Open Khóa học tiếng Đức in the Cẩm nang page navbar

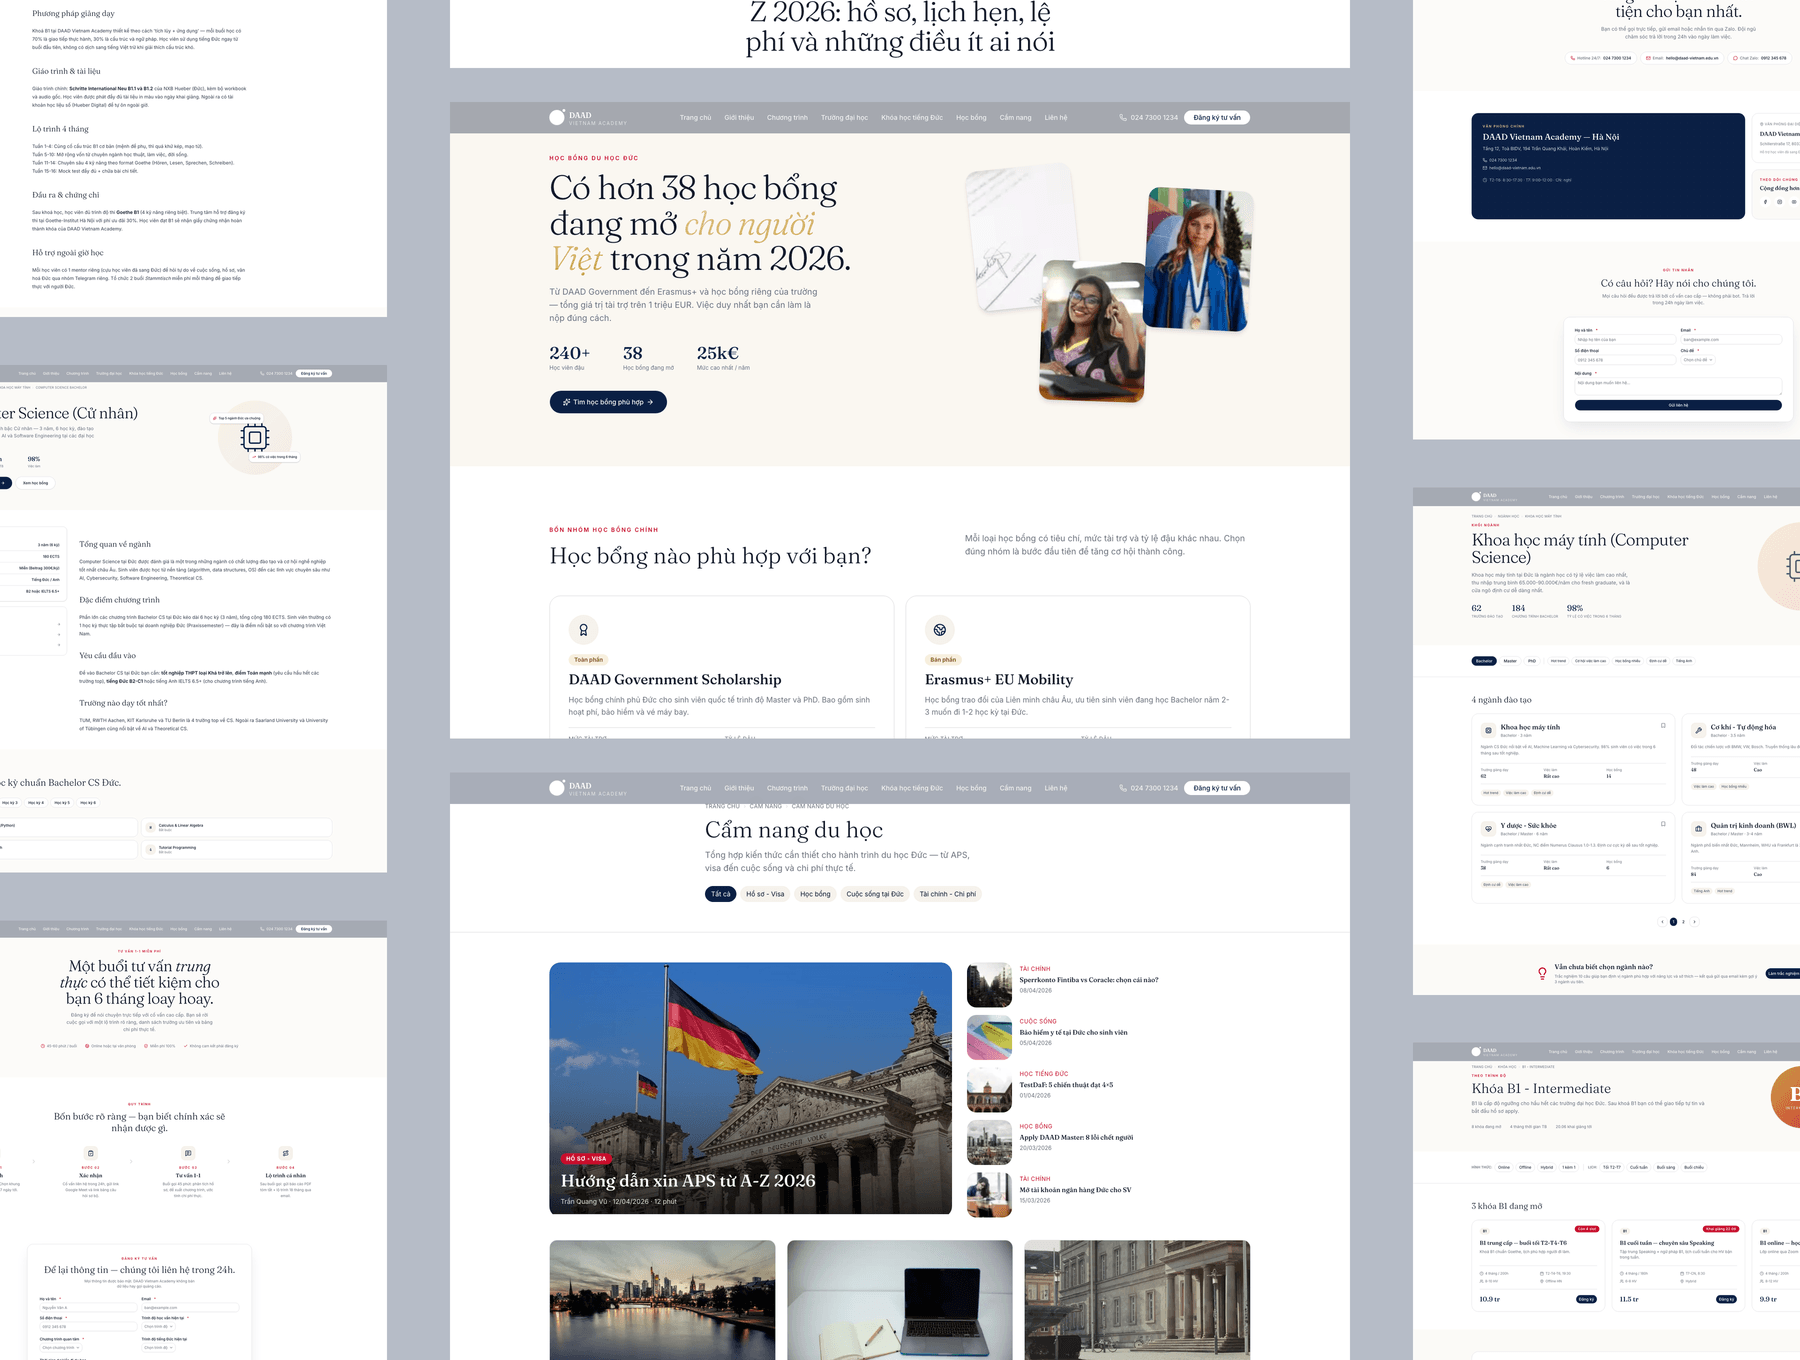[x=912, y=788]
